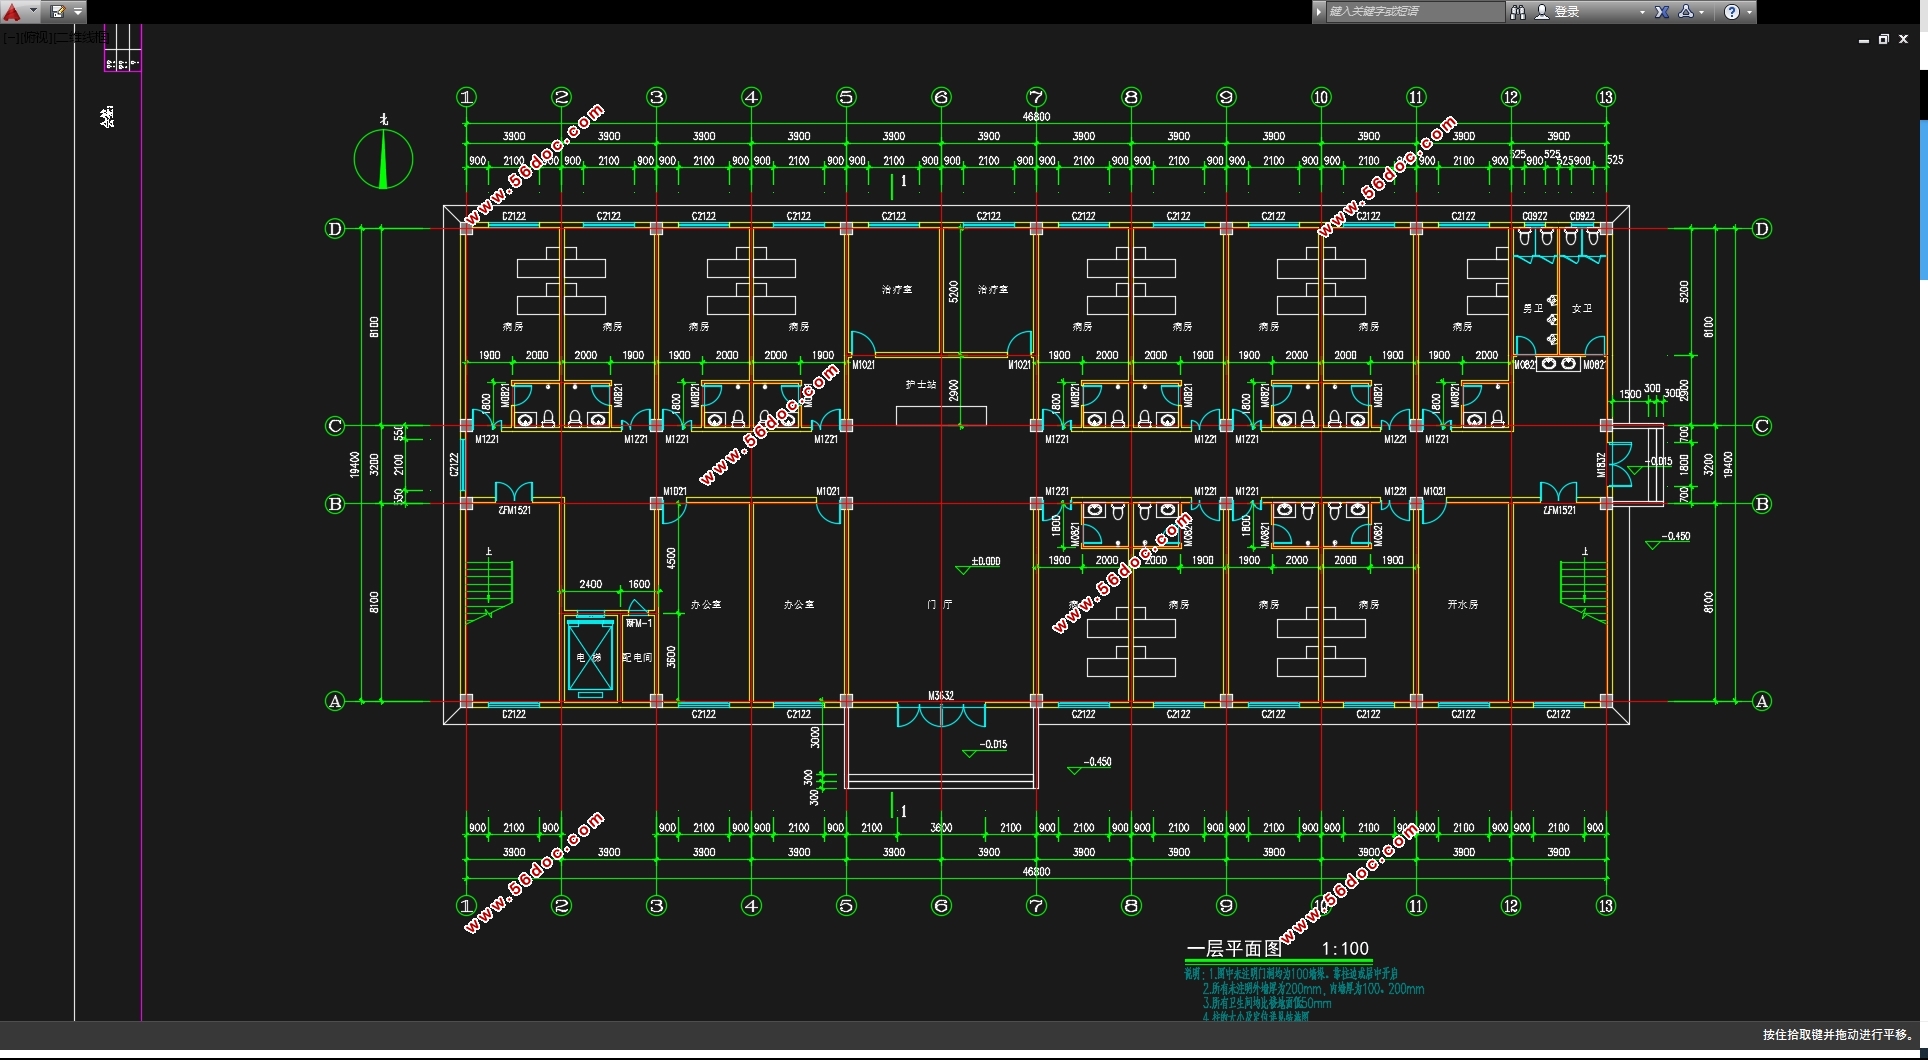Open the sign-in dropdown arrow

[x=1642, y=13]
